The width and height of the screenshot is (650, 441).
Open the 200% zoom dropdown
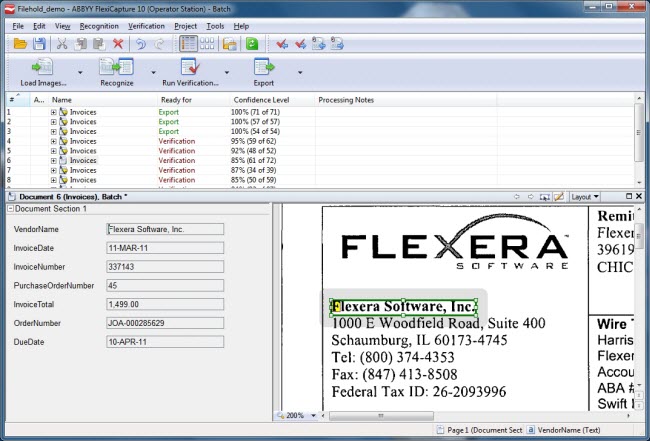(313, 415)
